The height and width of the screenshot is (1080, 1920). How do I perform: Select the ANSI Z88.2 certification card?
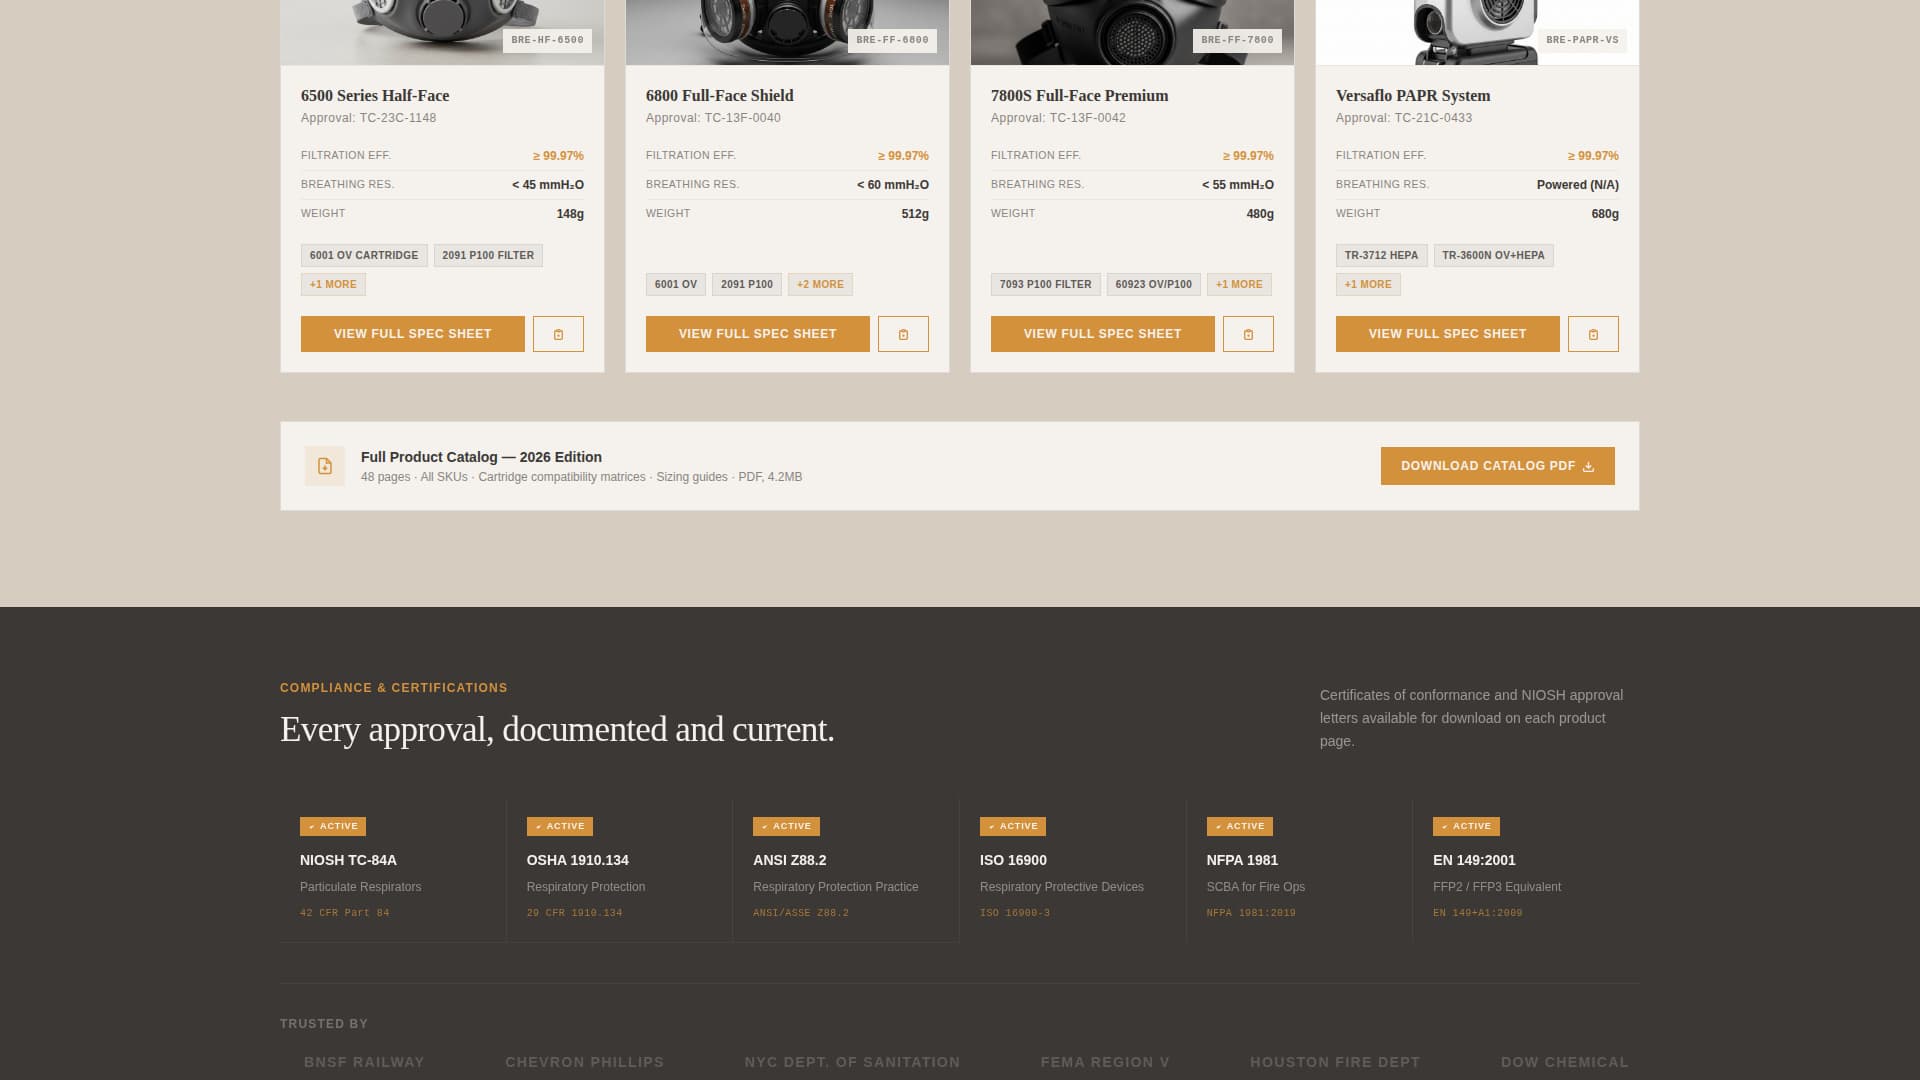click(x=846, y=870)
